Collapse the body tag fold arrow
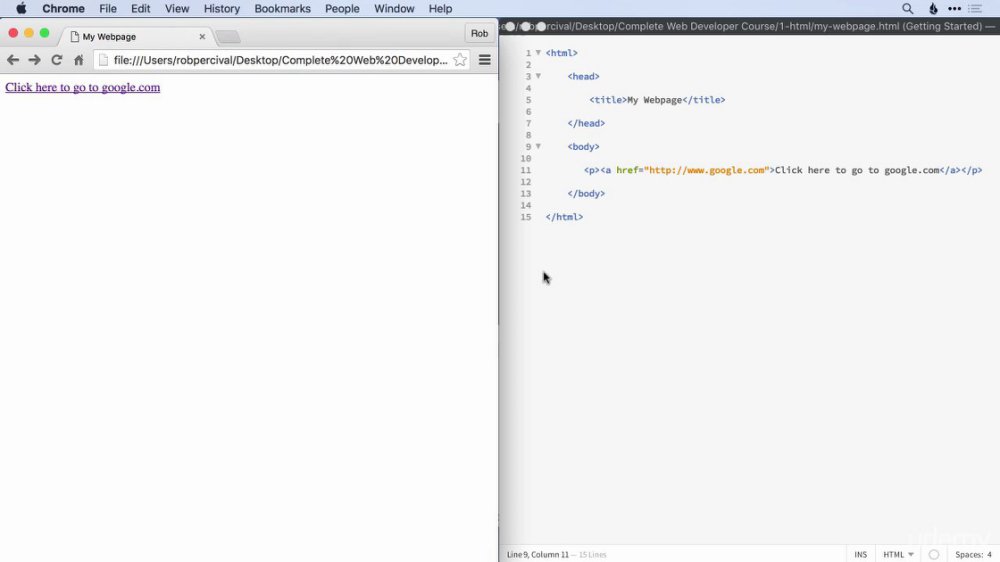The height and width of the screenshot is (562, 1000). tap(538, 146)
